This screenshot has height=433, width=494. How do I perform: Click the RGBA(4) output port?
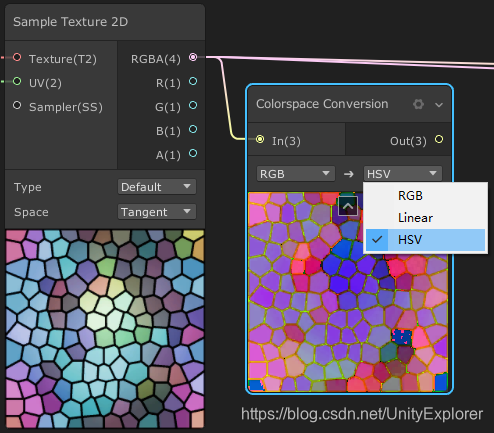(193, 57)
